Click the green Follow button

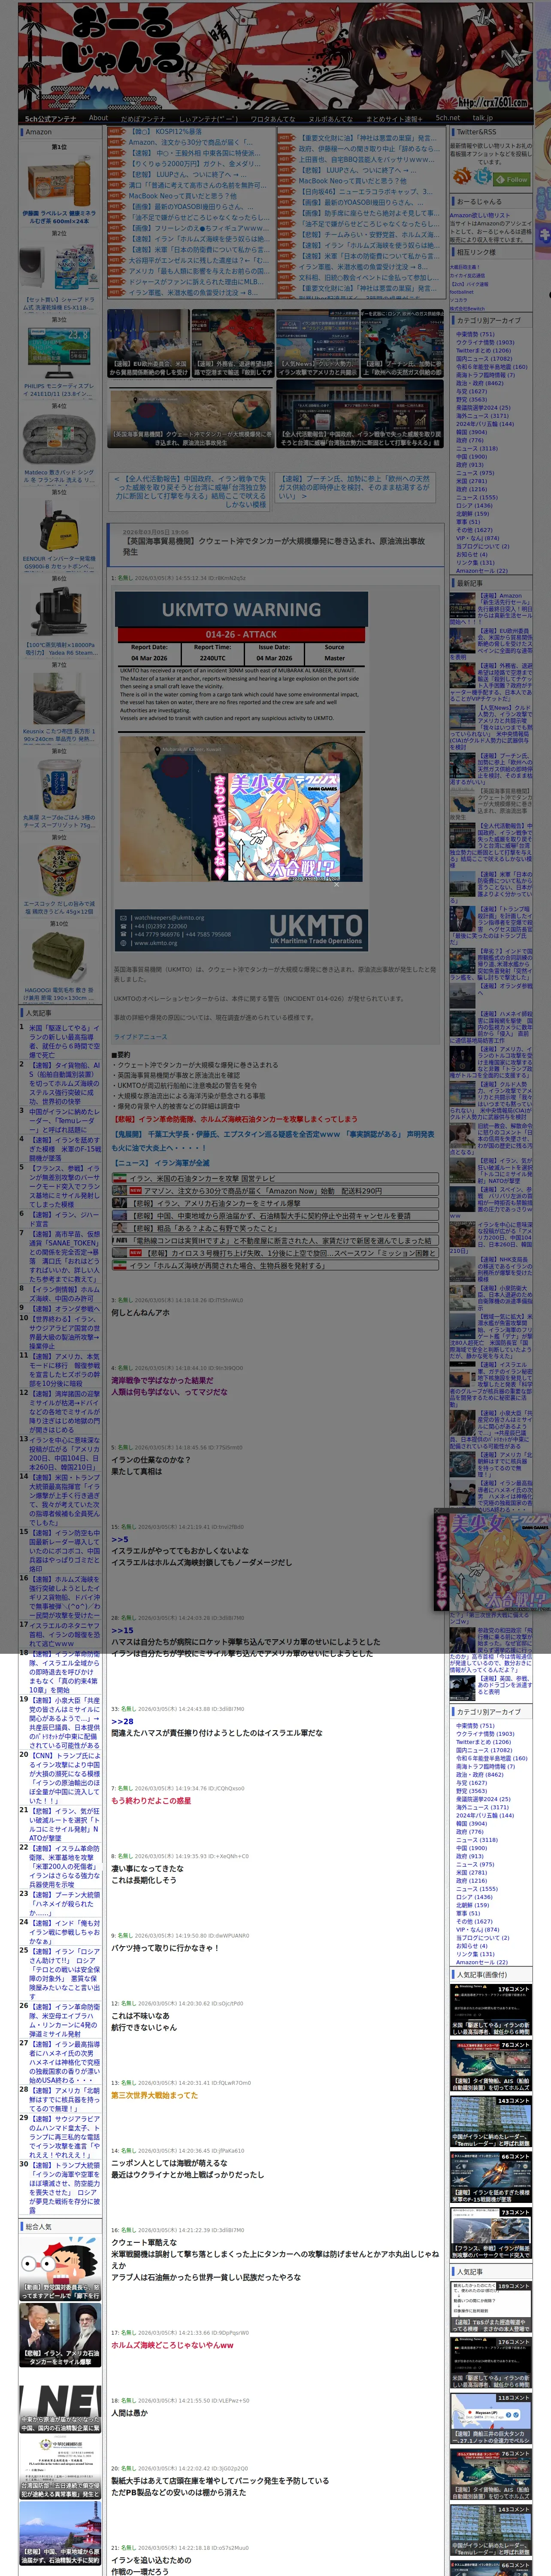(x=512, y=180)
